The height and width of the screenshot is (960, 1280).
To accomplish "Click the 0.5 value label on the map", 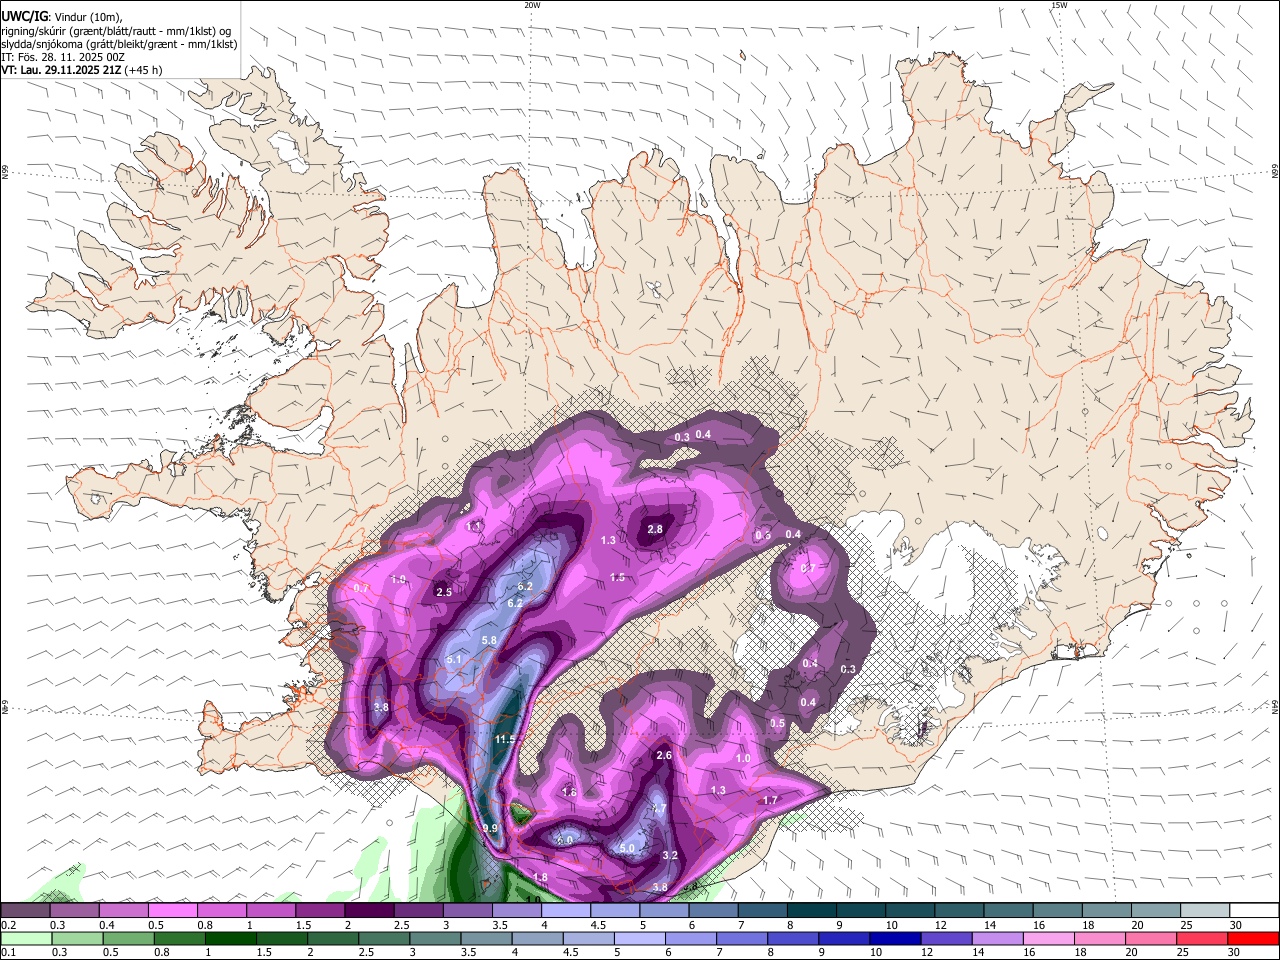I will [777, 723].
